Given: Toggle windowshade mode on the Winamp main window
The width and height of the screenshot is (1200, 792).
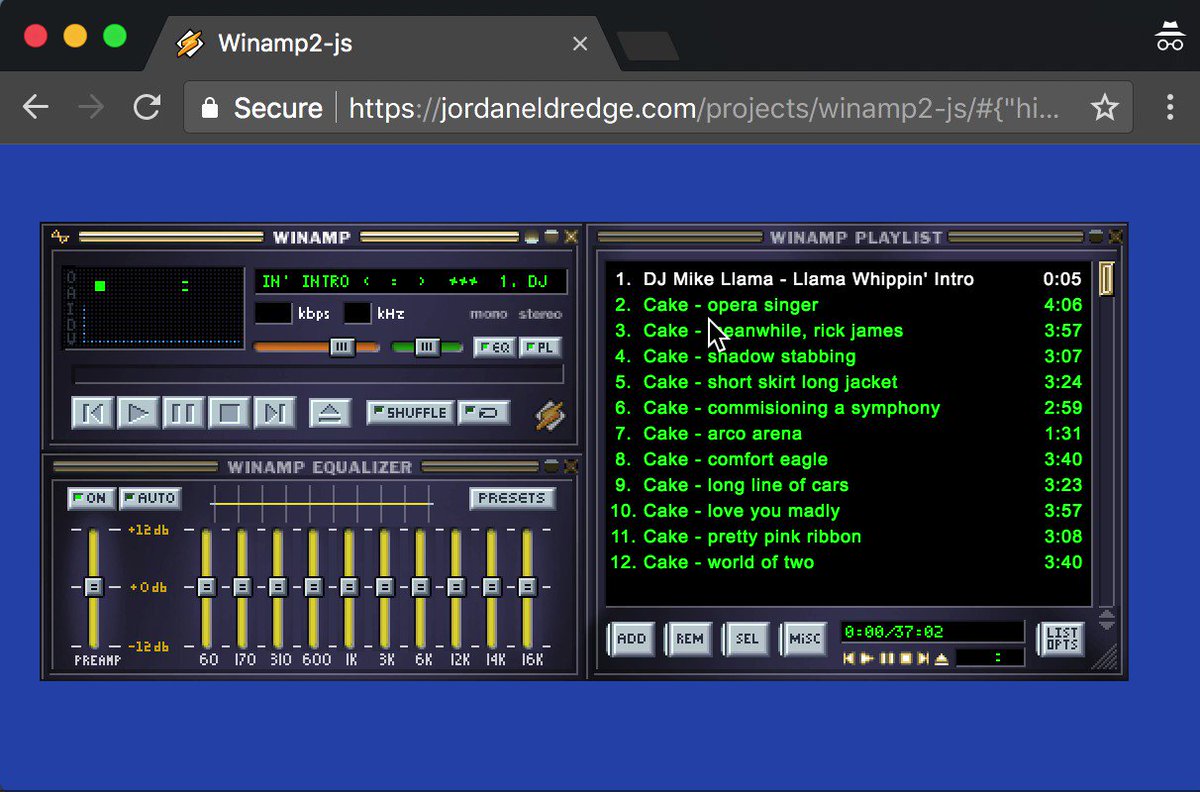Looking at the screenshot, I should click(x=551, y=237).
